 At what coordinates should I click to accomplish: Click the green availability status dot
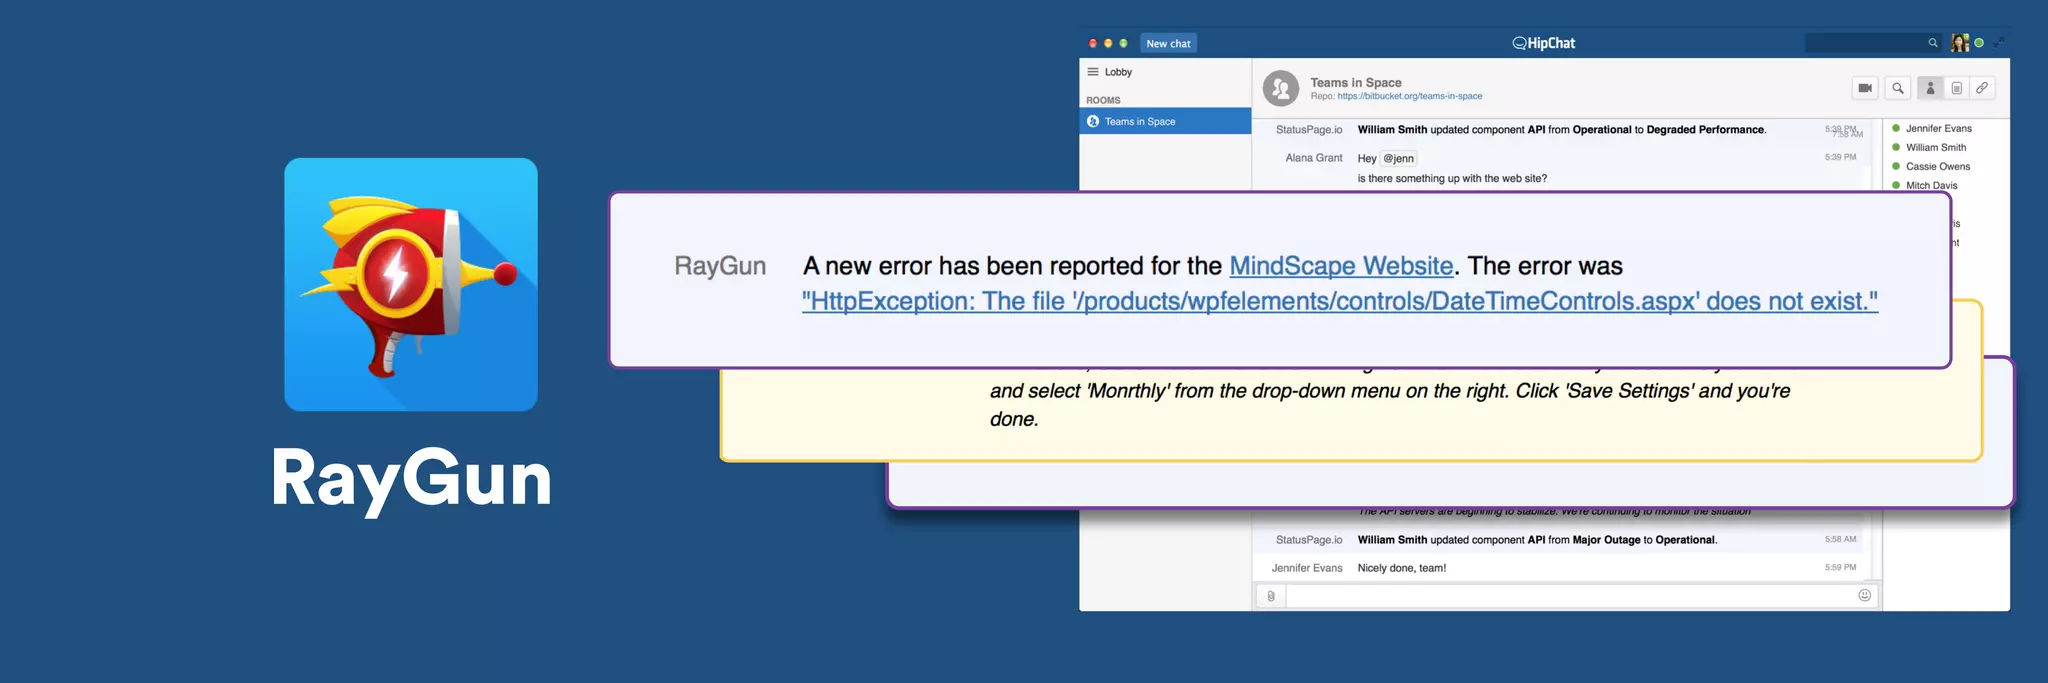(1979, 43)
